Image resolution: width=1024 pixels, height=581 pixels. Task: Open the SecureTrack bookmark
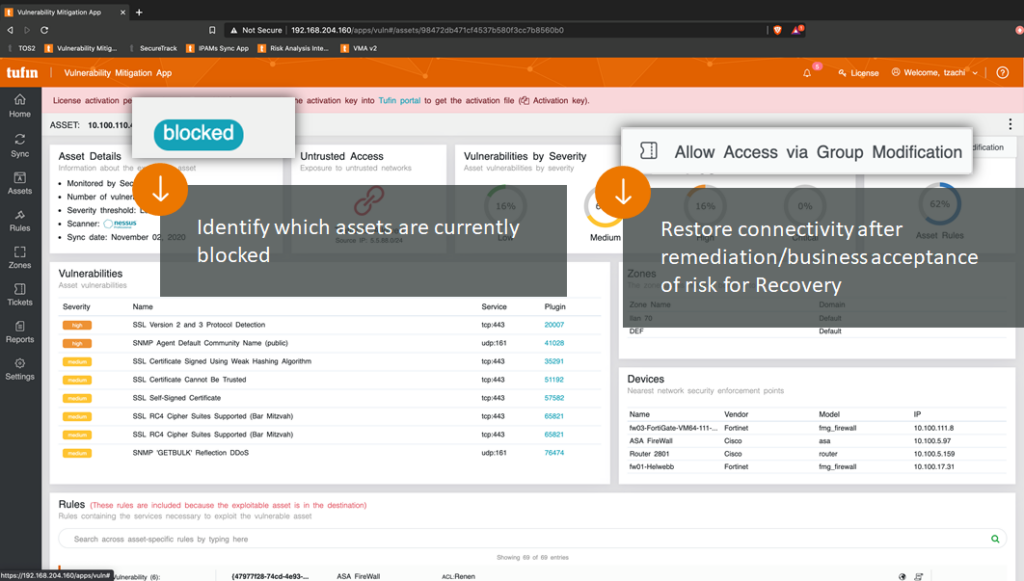point(158,48)
